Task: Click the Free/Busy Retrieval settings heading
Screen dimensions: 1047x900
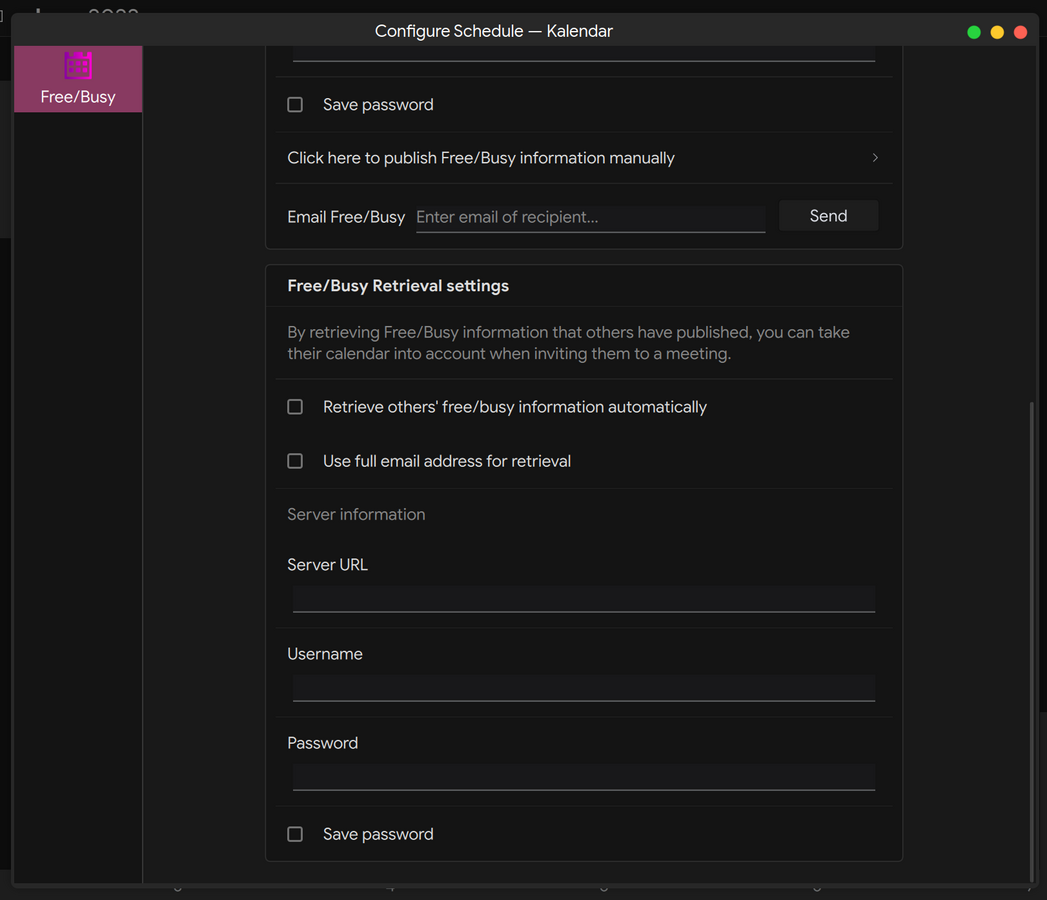Action: click(x=398, y=286)
